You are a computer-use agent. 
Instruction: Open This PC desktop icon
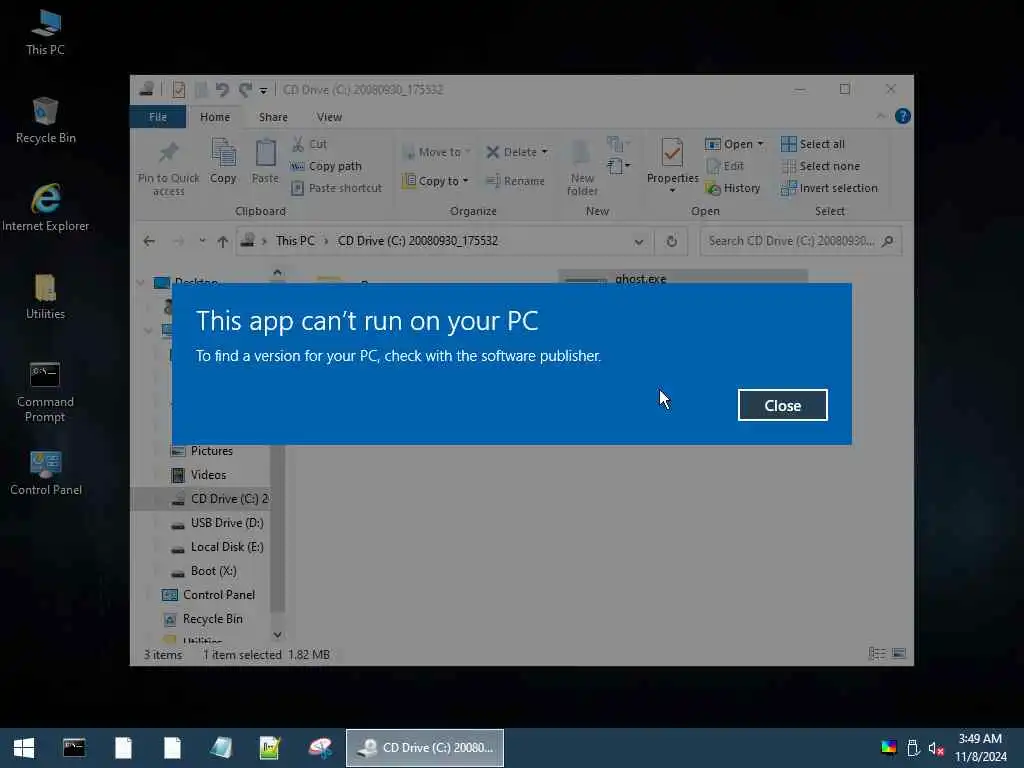click(x=45, y=33)
